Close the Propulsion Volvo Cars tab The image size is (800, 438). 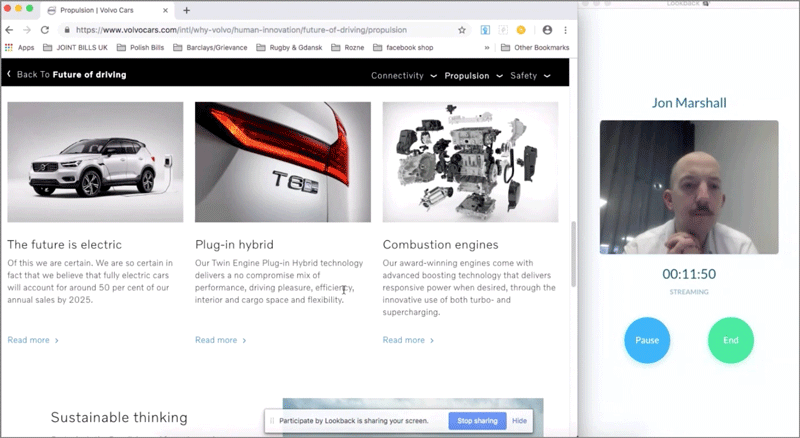coord(165,10)
